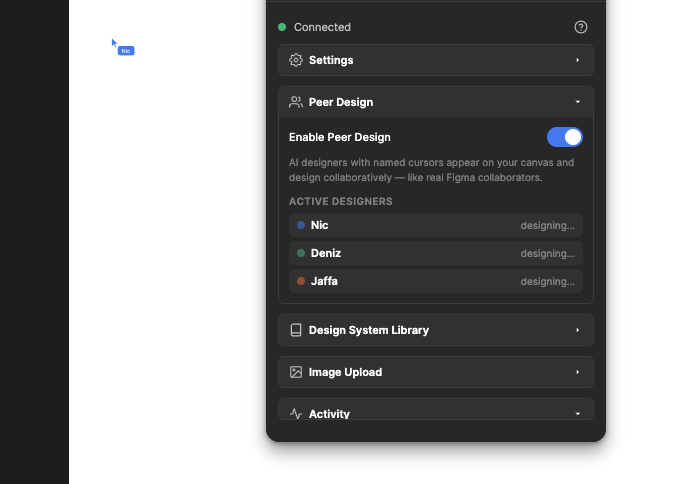Click the Enable Peer Design label
Image resolution: width=686 pixels, height=484 pixels.
pos(340,137)
